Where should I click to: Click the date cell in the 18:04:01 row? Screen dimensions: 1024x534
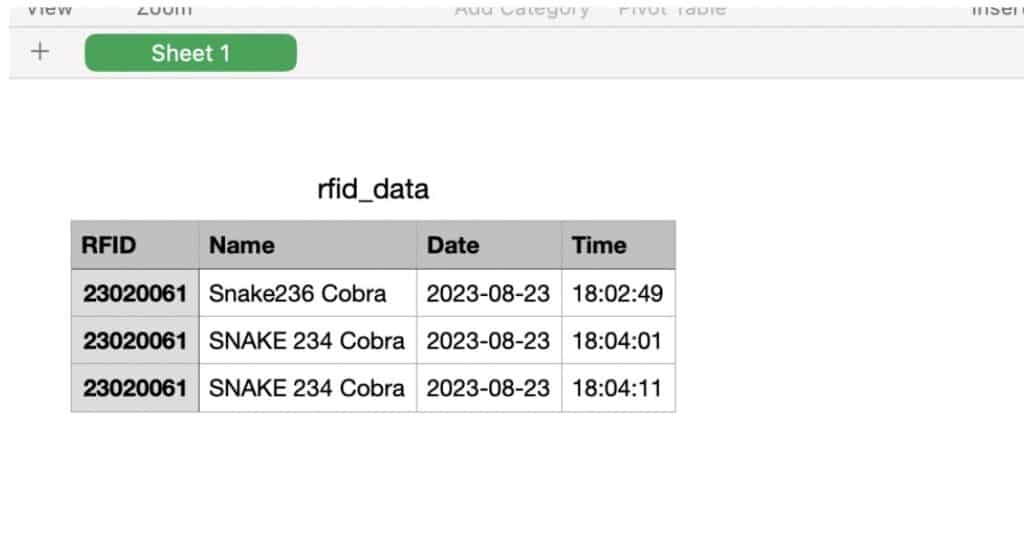click(x=488, y=340)
